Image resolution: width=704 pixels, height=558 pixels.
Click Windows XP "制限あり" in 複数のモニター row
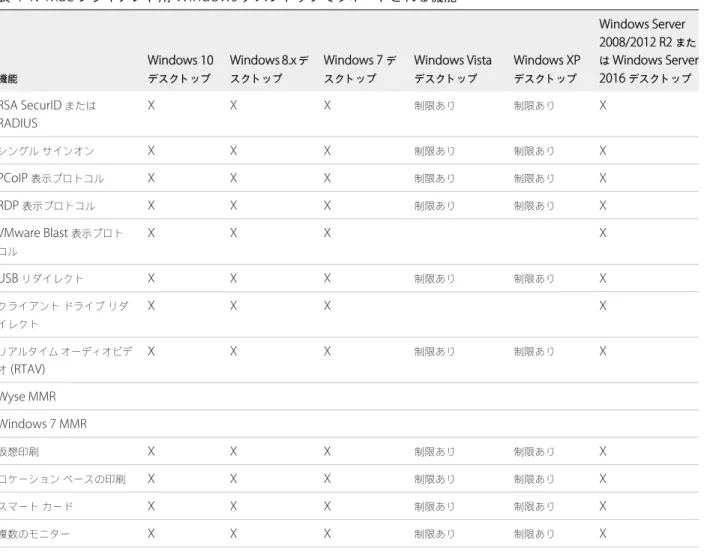click(x=534, y=533)
